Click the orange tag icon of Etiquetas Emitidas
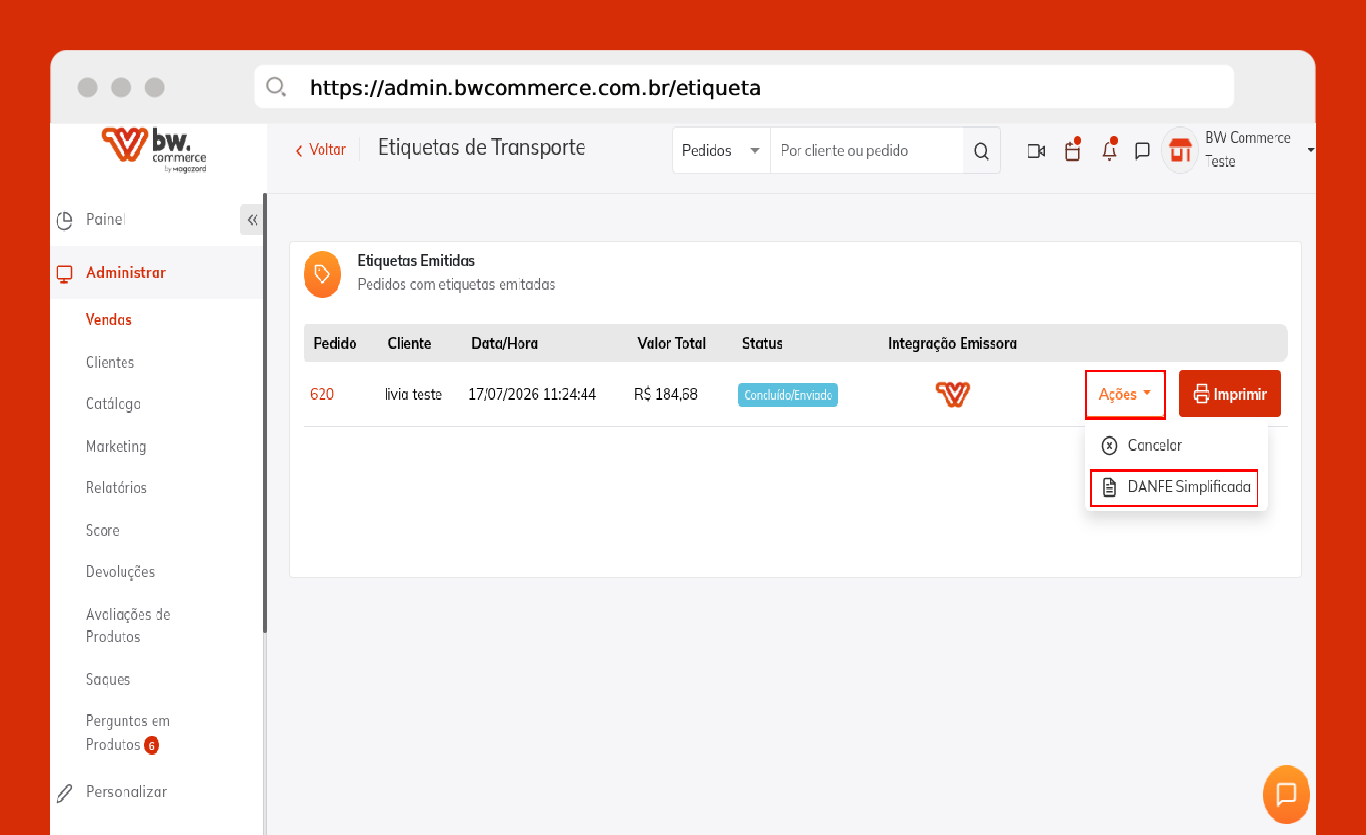 point(322,274)
